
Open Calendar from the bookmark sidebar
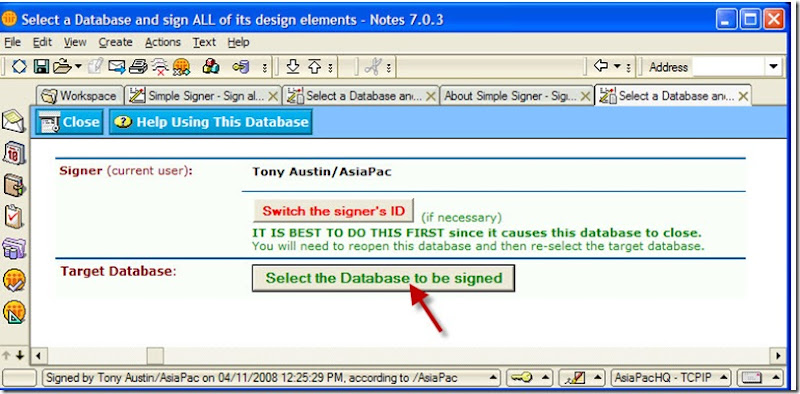click(x=14, y=153)
